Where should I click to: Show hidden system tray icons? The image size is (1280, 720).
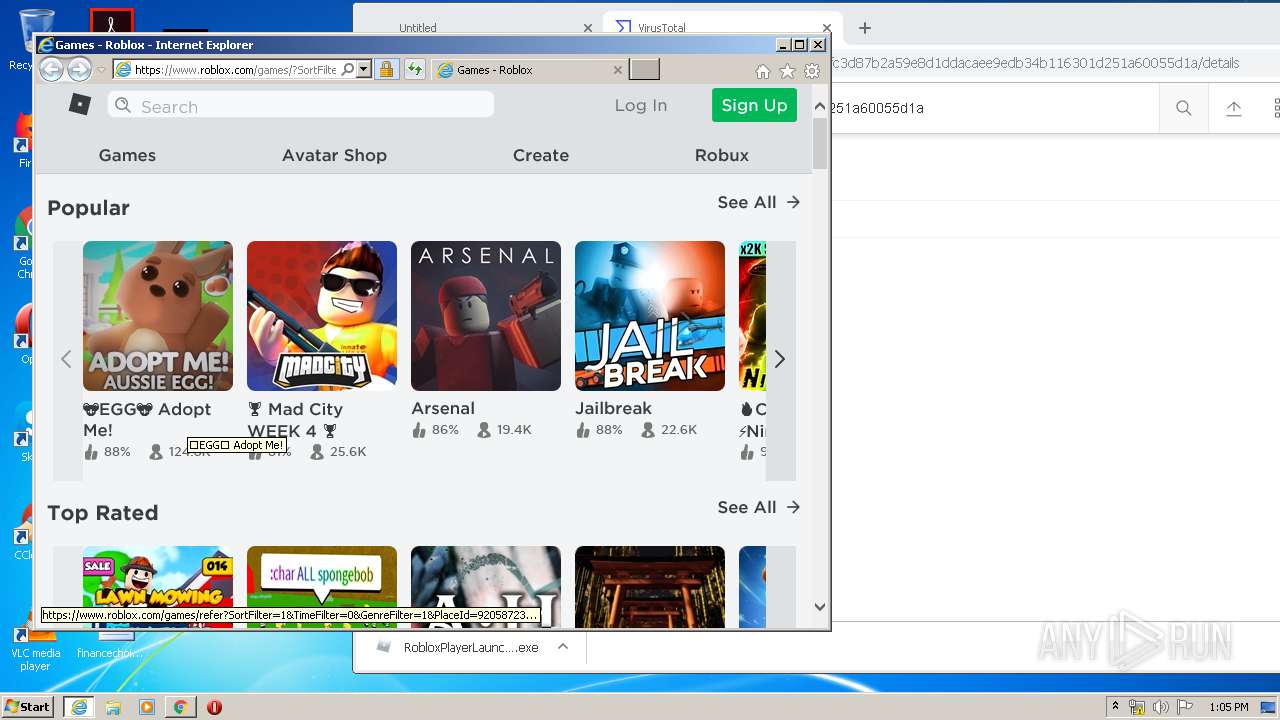pyautogui.click(x=1116, y=707)
